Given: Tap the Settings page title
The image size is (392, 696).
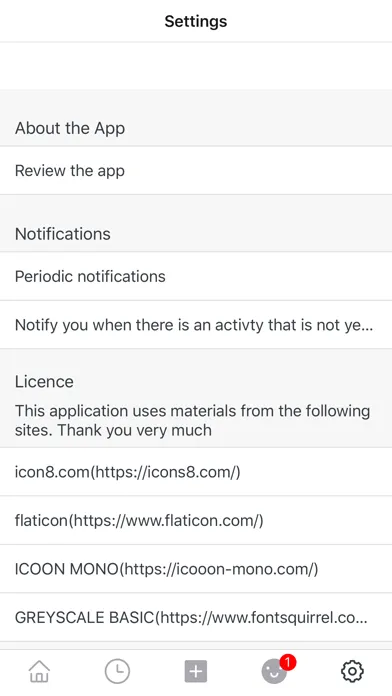Looking at the screenshot, I should [196, 21].
